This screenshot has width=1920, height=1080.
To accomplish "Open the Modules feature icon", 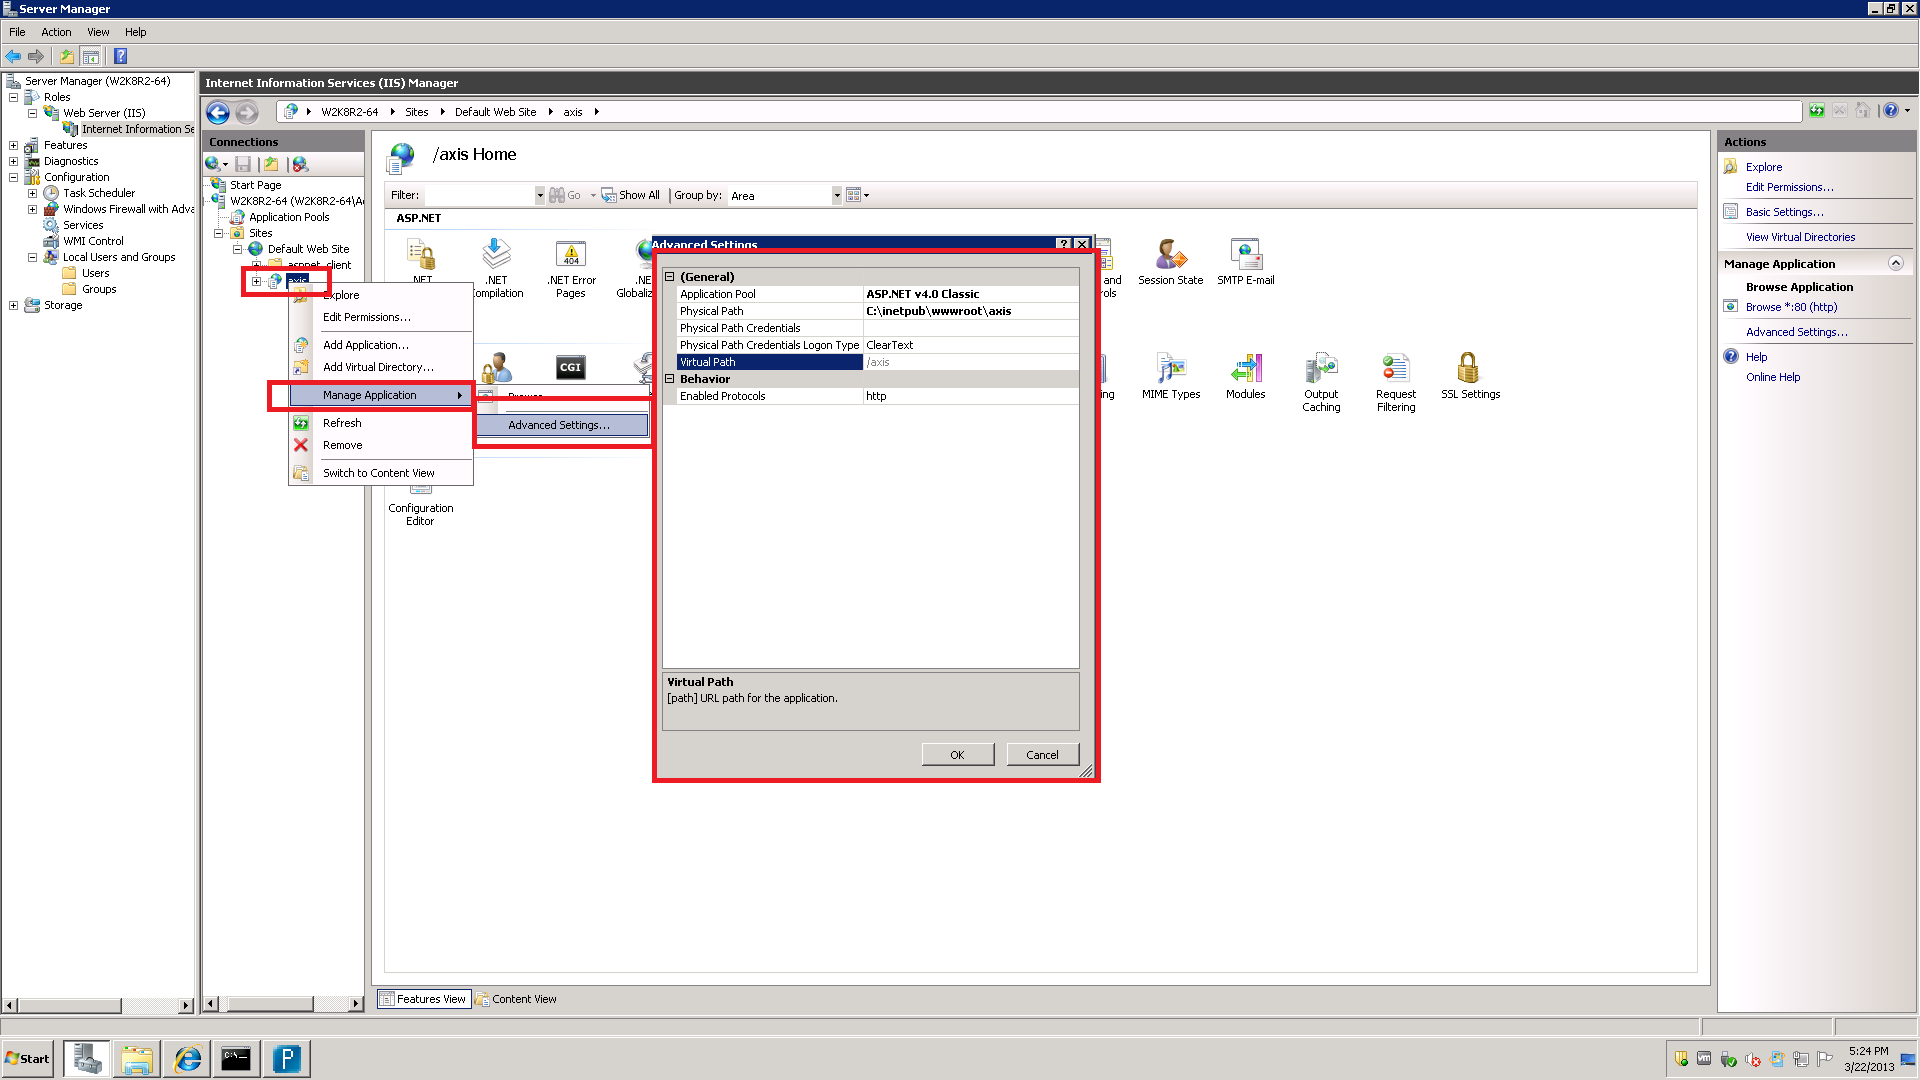I will click(1245, 376).
